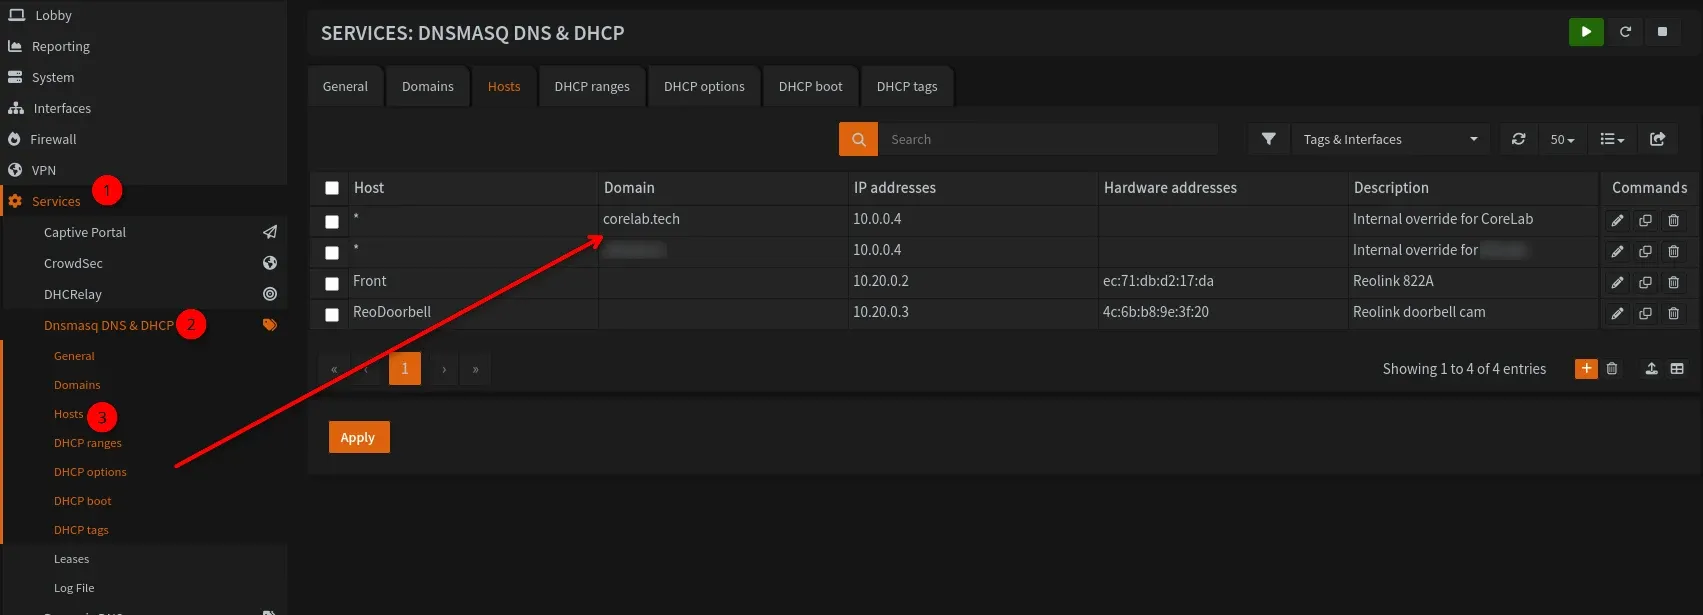Check the ReoDoorbell row checkbox
The width and height of the screenshot is (1703, 615).
(332, 315)
